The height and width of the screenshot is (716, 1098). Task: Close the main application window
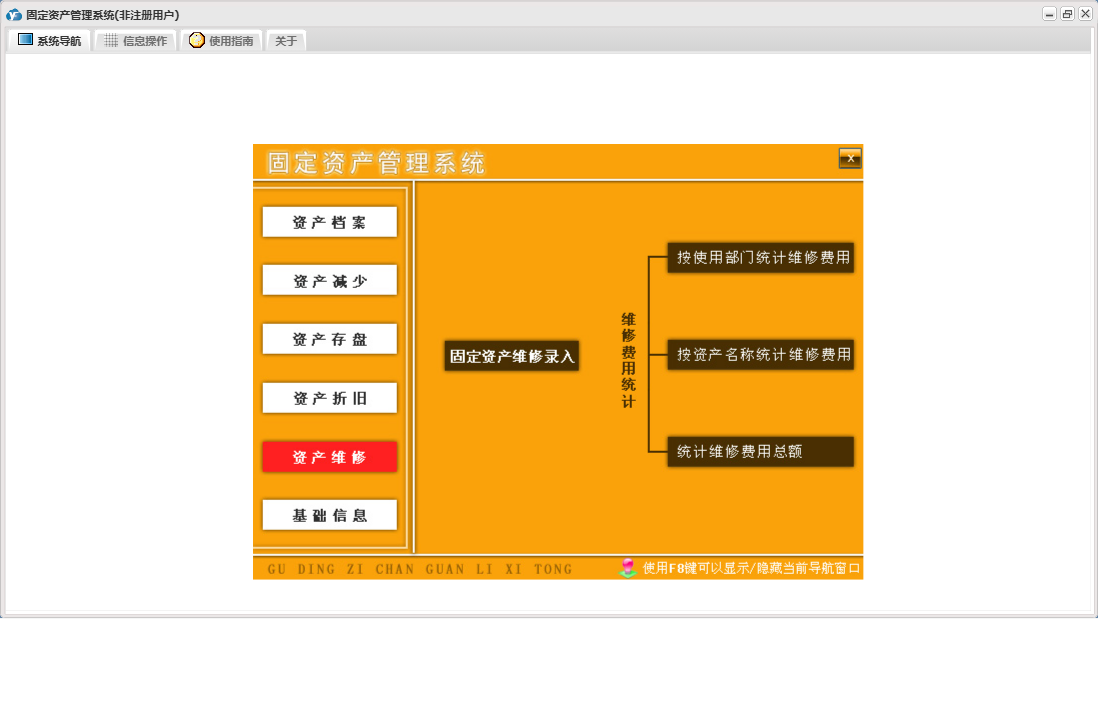[1085, 14]
